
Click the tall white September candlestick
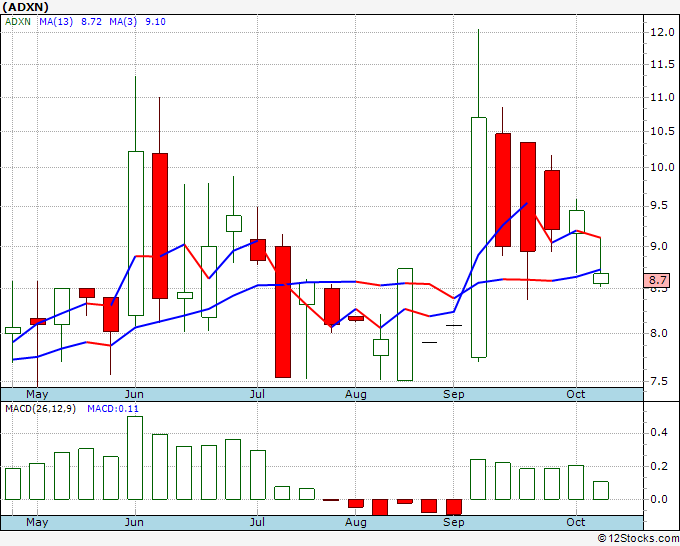click(x=479, y=237)
